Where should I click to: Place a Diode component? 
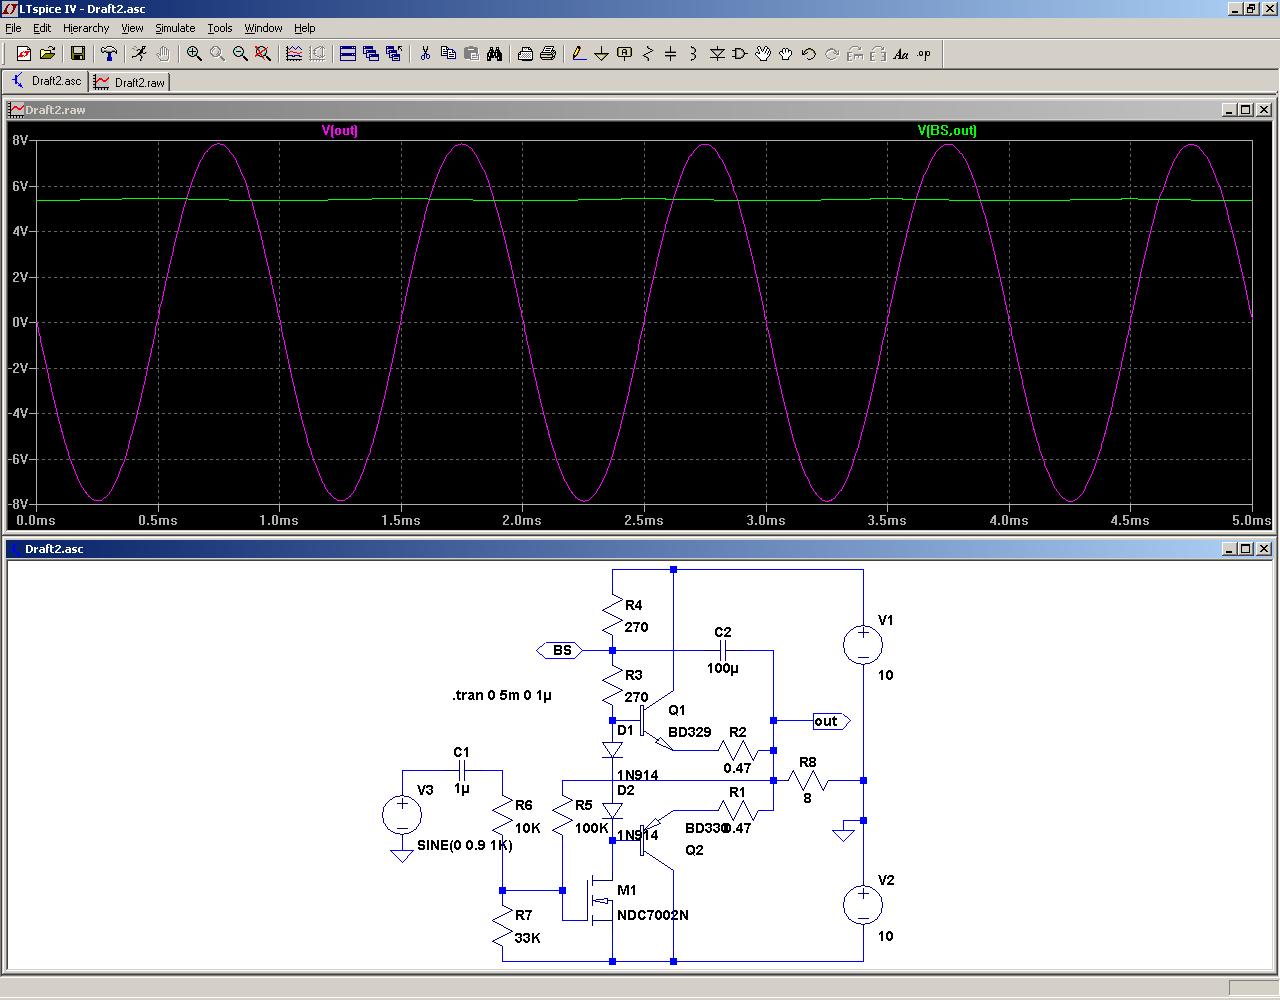coord(717,54)
